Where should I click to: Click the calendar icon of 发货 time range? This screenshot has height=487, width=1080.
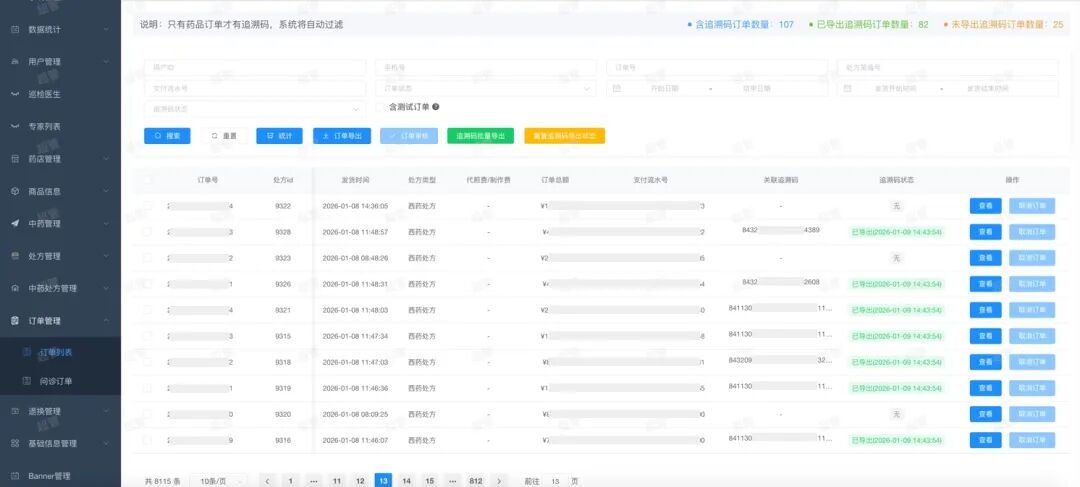click(x=847, y=89)
